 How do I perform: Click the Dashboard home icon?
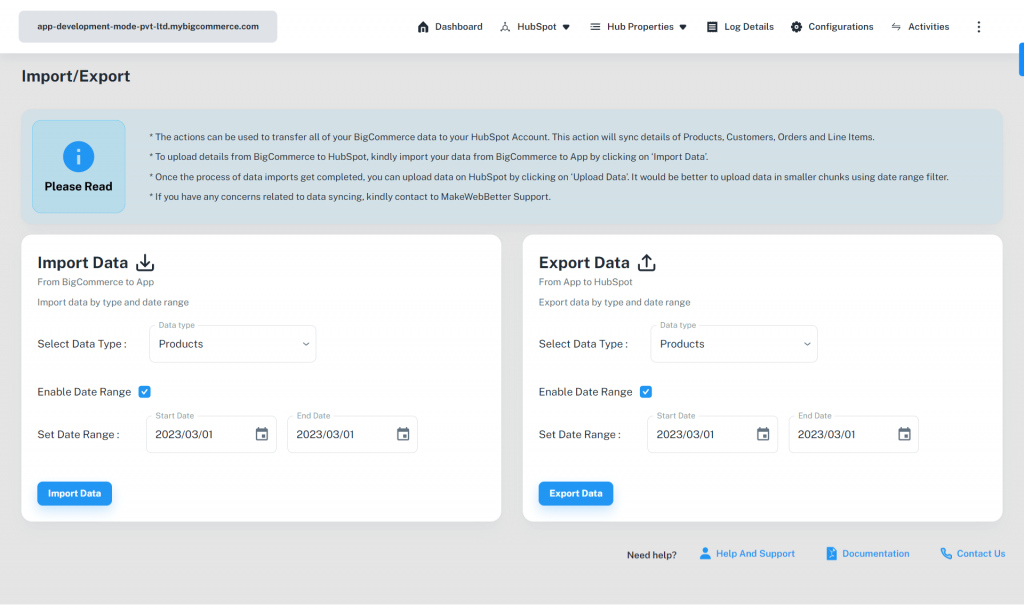pos(423,27)
